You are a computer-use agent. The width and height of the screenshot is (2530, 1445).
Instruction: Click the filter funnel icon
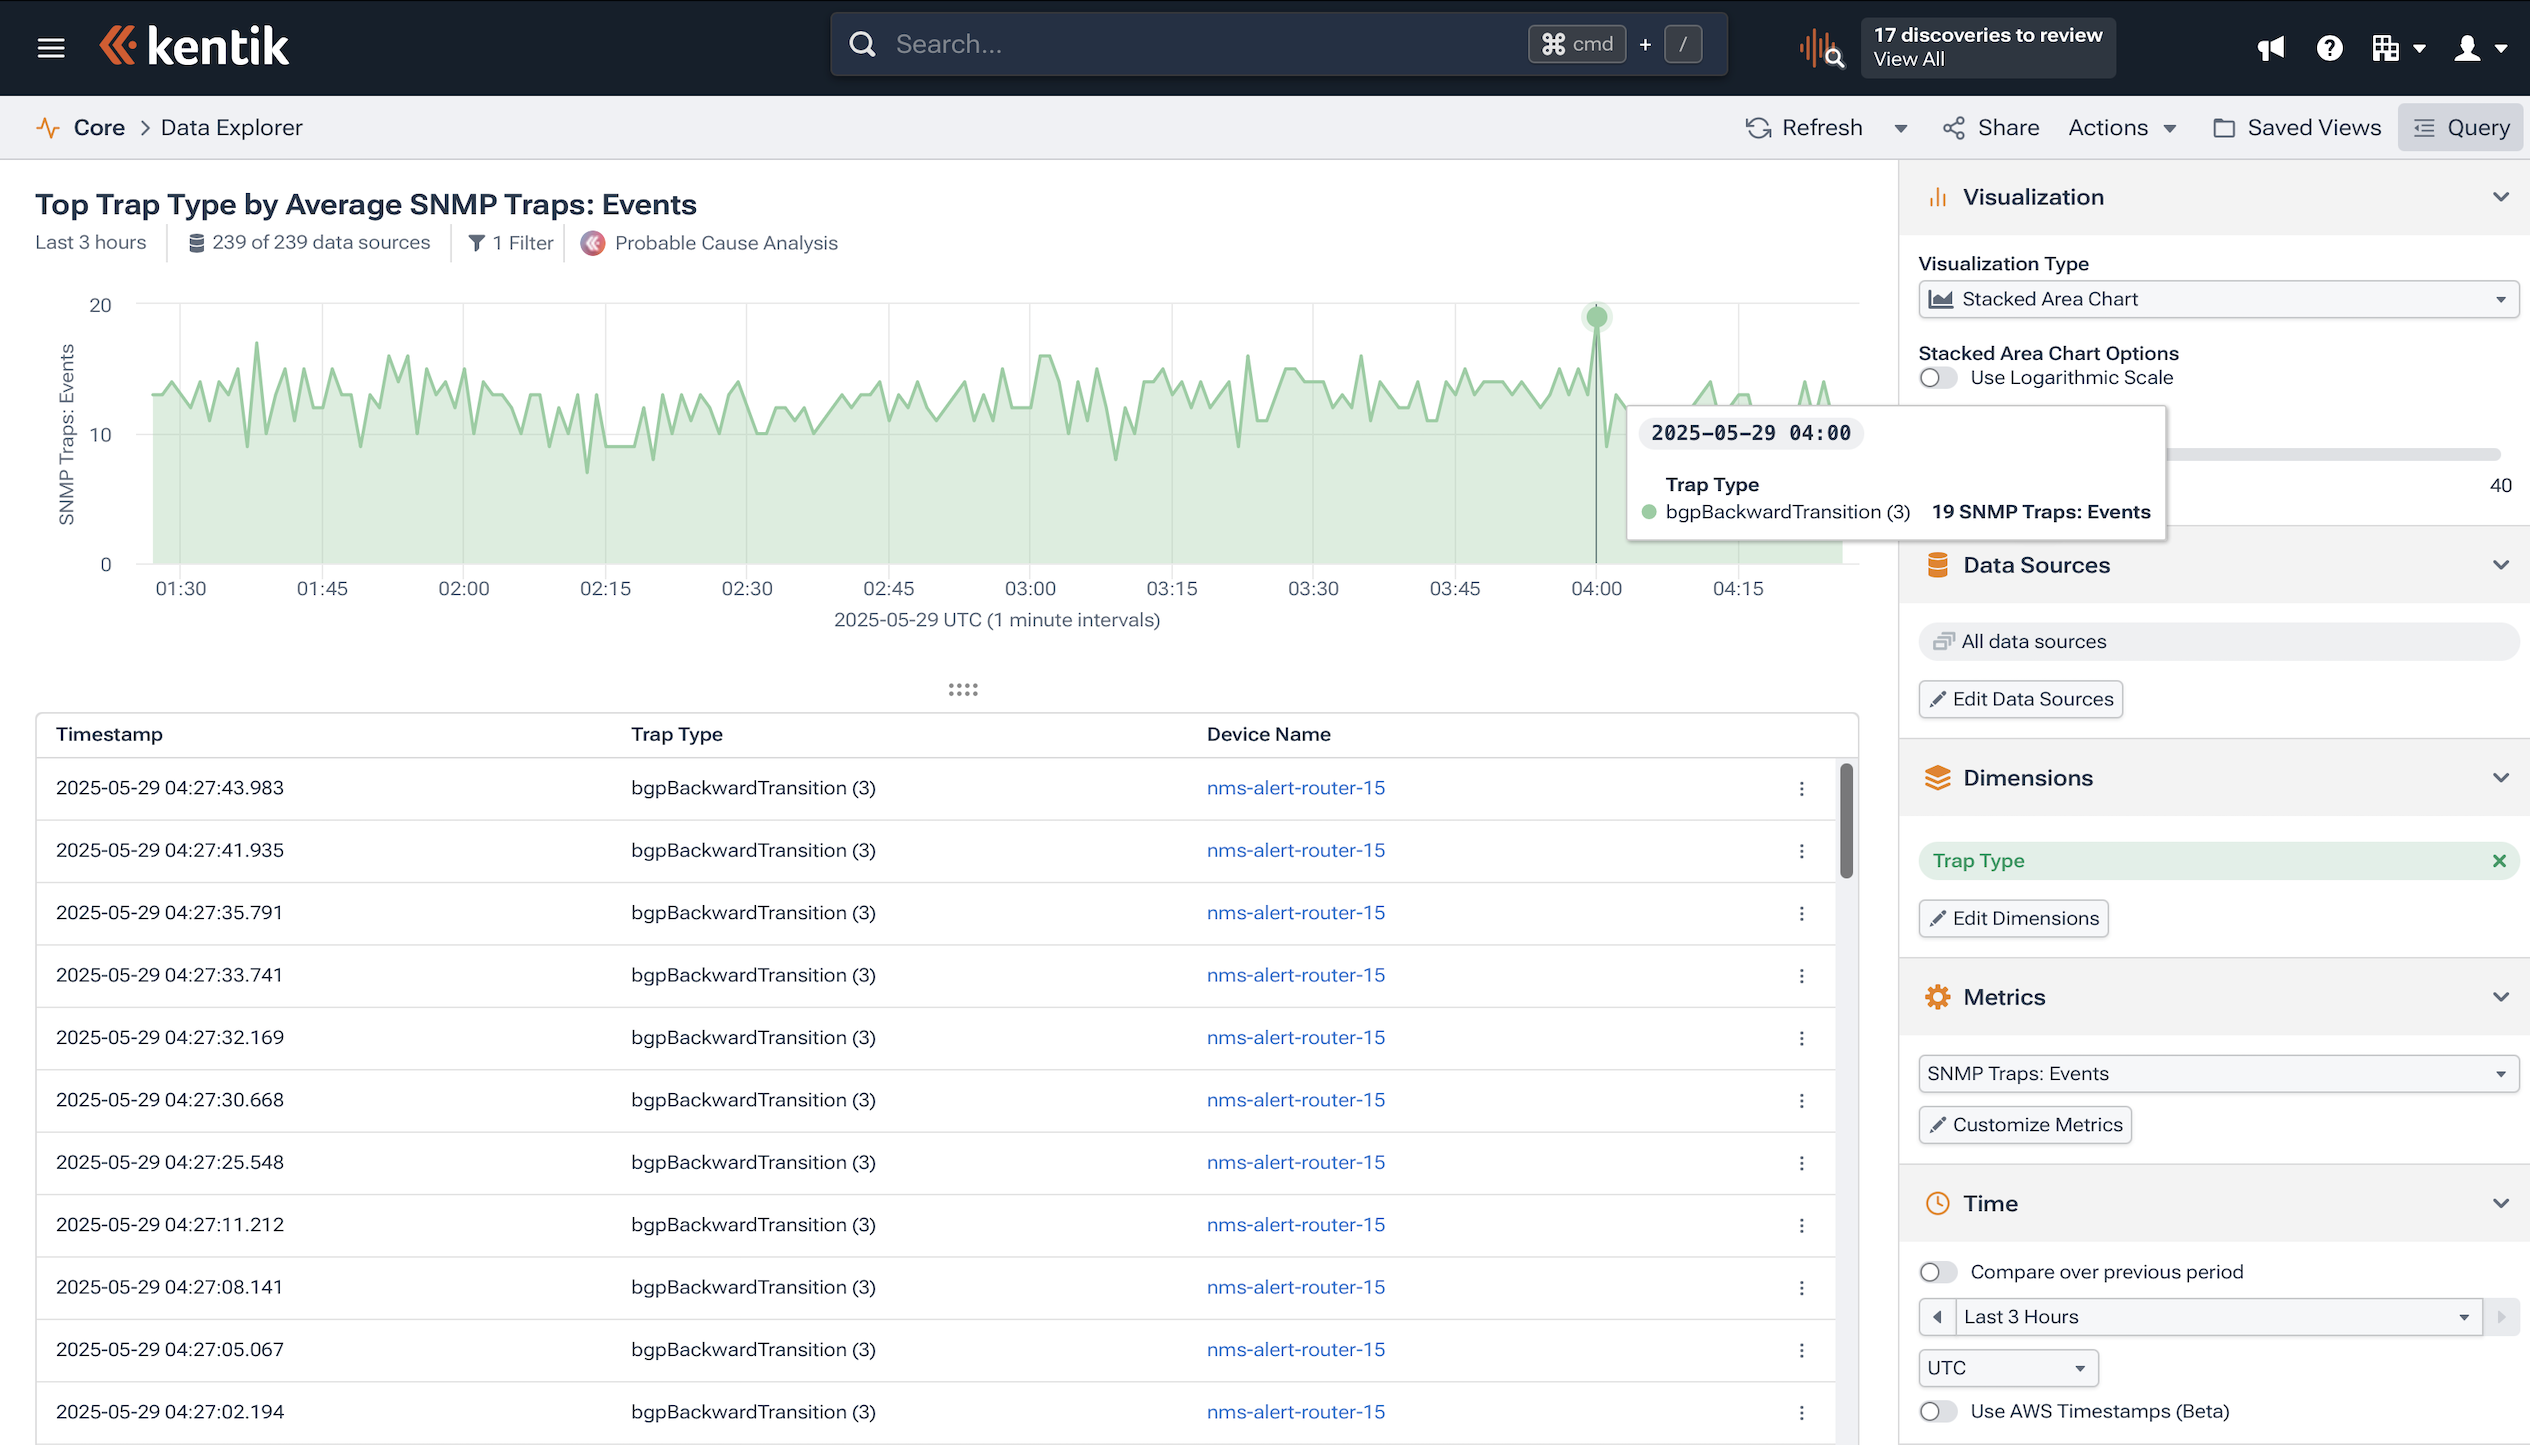click(x=476, y=243)
